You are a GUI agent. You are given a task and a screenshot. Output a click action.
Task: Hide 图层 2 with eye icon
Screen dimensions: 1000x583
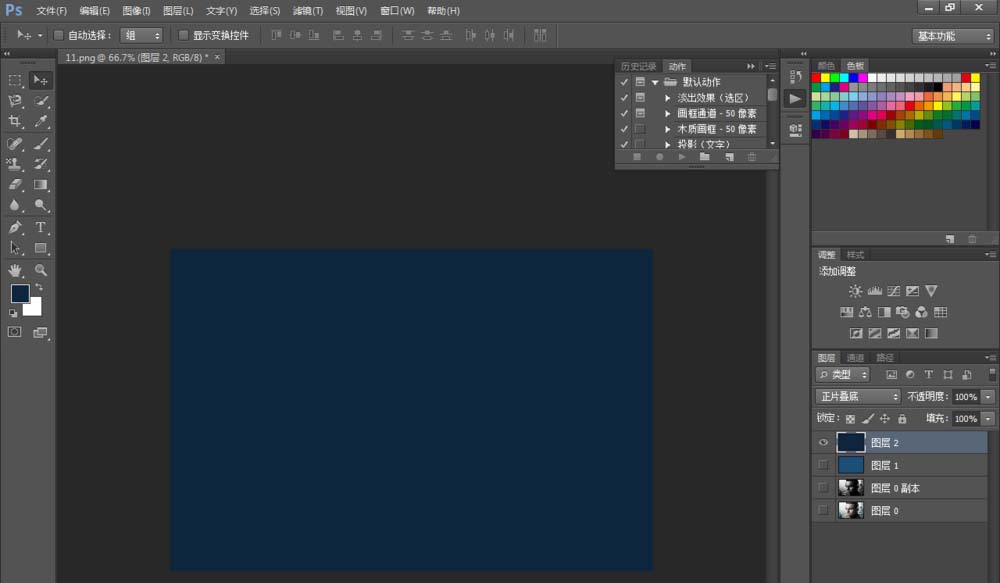click(823, 442)
